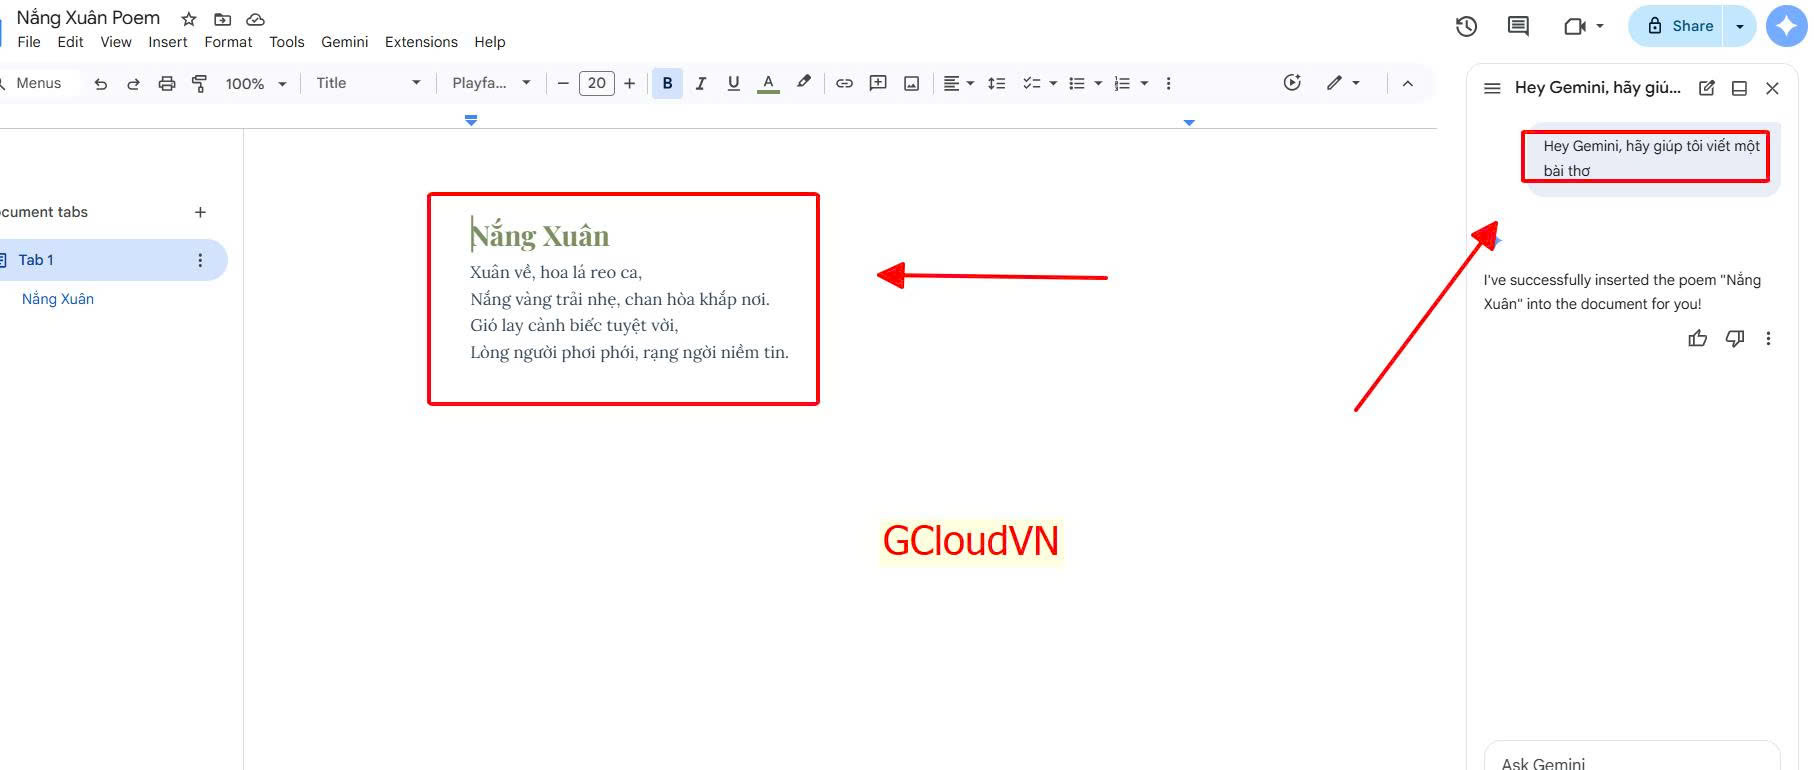Open the Playfair font dropdown
This screenshot has height=770, width=1814.
pyautogui.click(x=491, y=84)
